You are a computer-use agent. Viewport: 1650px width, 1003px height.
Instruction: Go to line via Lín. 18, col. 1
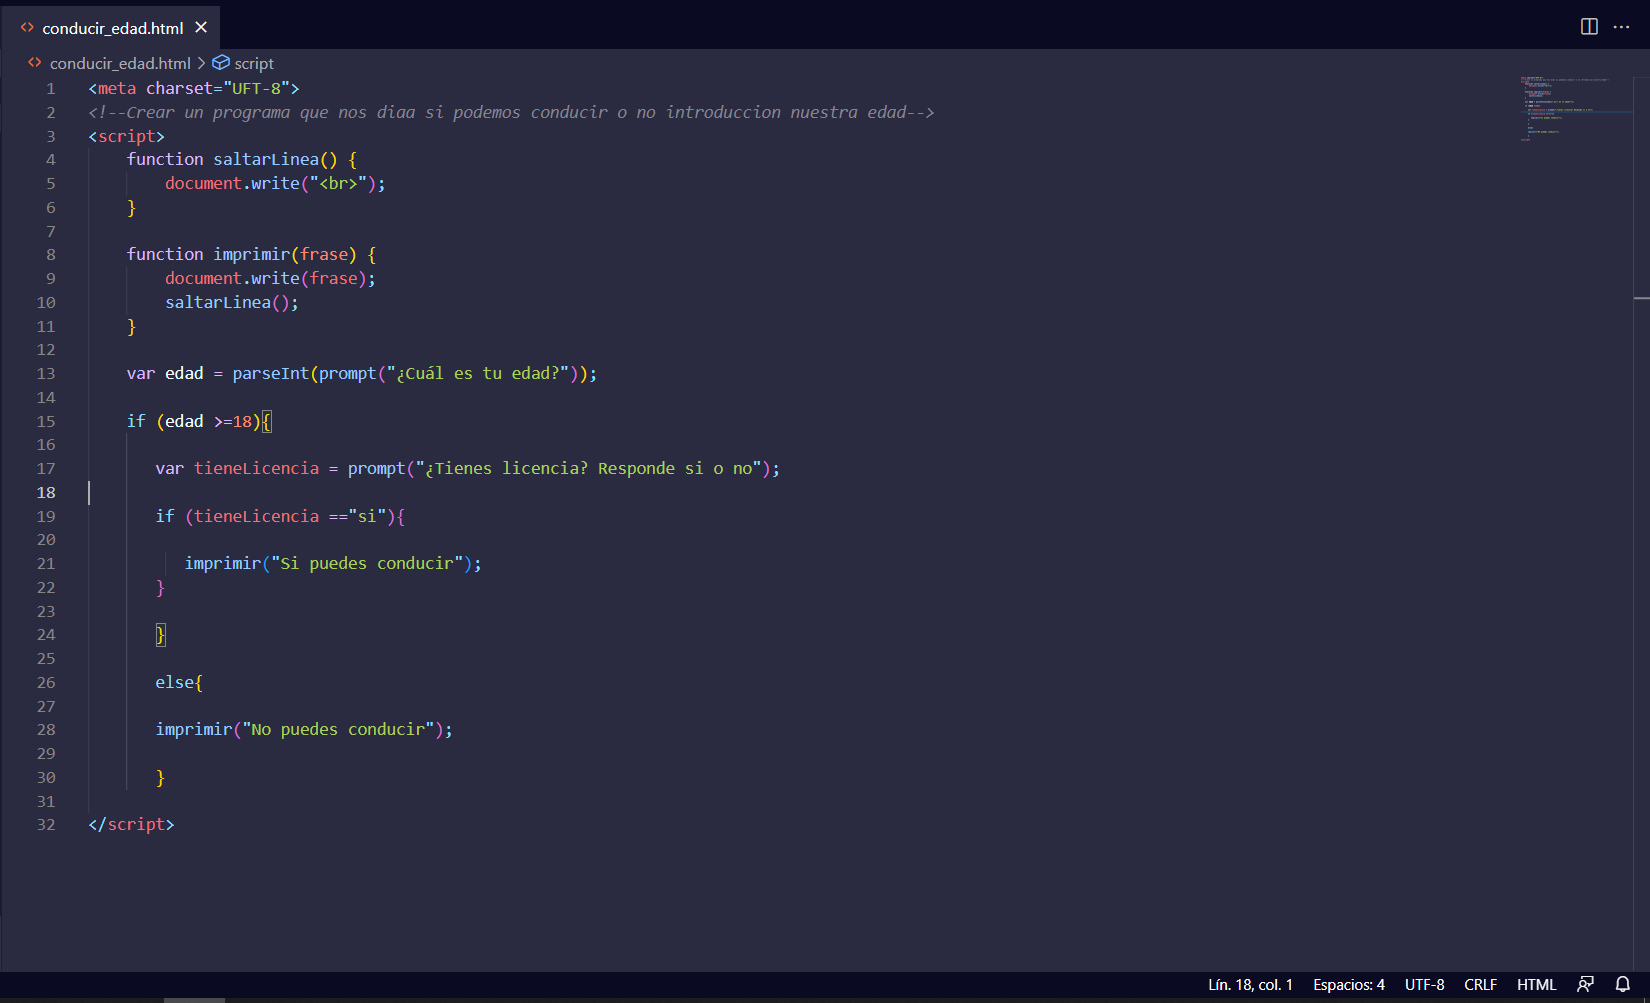click(x=1250, y=985)
